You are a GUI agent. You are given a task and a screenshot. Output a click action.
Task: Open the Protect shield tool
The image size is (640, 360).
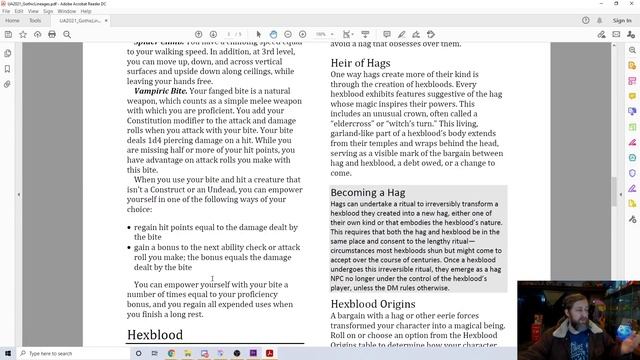[x=632, y=173]
